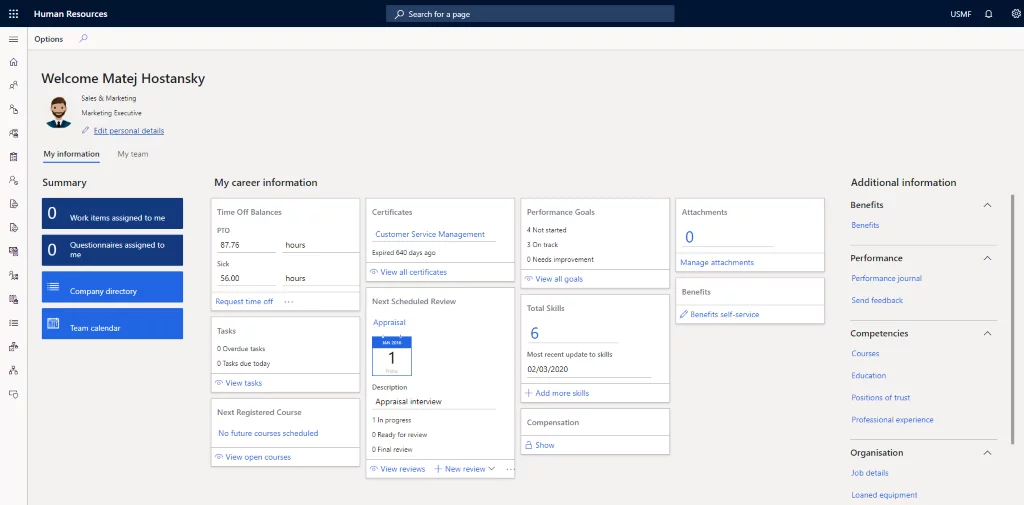The height and width of the screenshot is (505, 1024).
Task: Go to Home in the left sidebar
Action: click(13, 62)
